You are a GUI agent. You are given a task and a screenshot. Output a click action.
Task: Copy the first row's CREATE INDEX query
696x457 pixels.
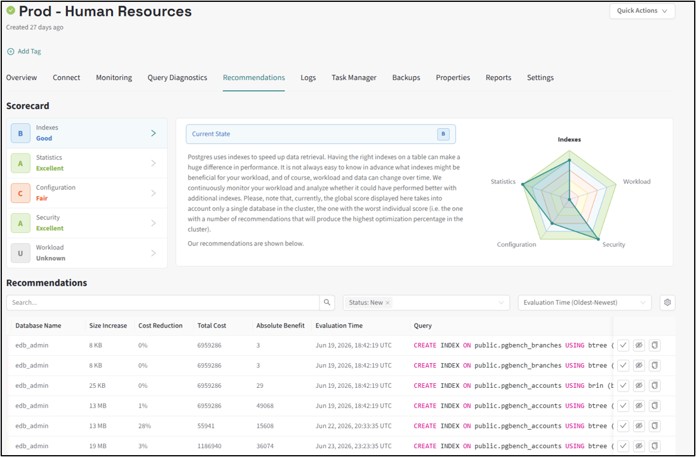[x=655, y=345]
